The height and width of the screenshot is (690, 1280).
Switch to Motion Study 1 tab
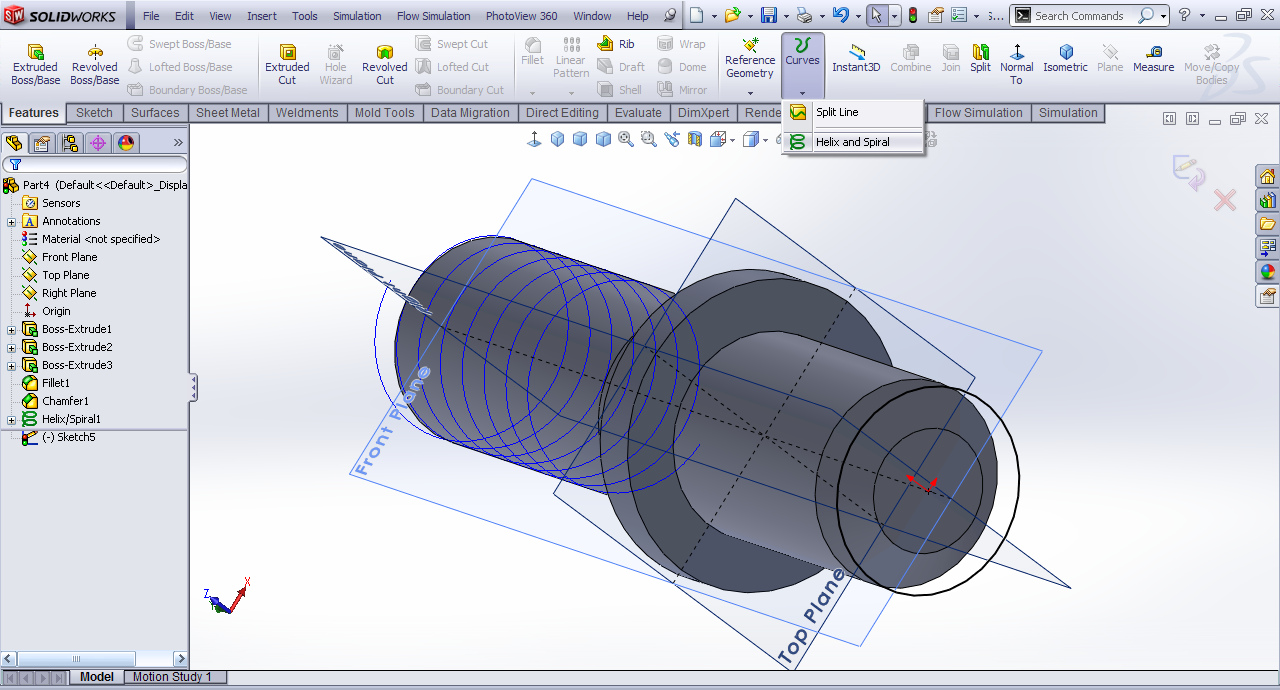[172, 677]
